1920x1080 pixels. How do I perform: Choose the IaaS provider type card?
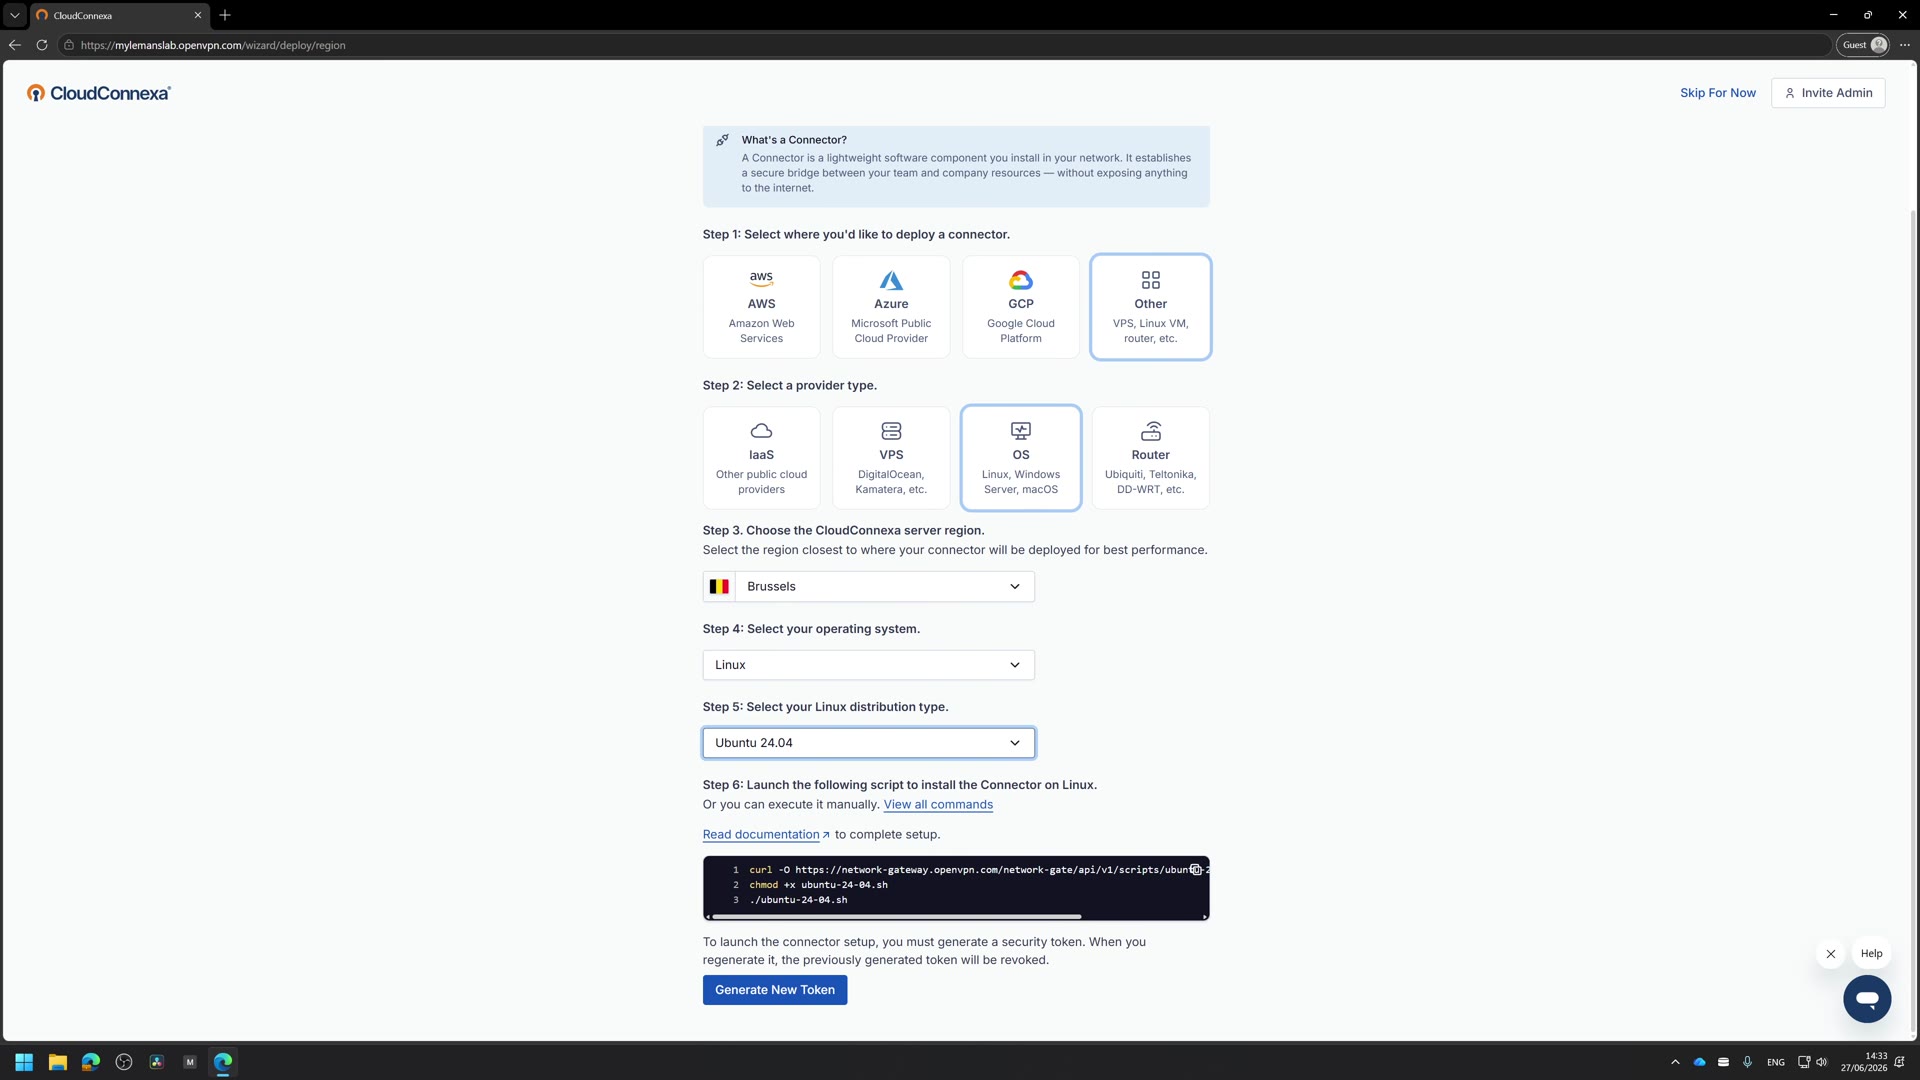coord(761,458)
